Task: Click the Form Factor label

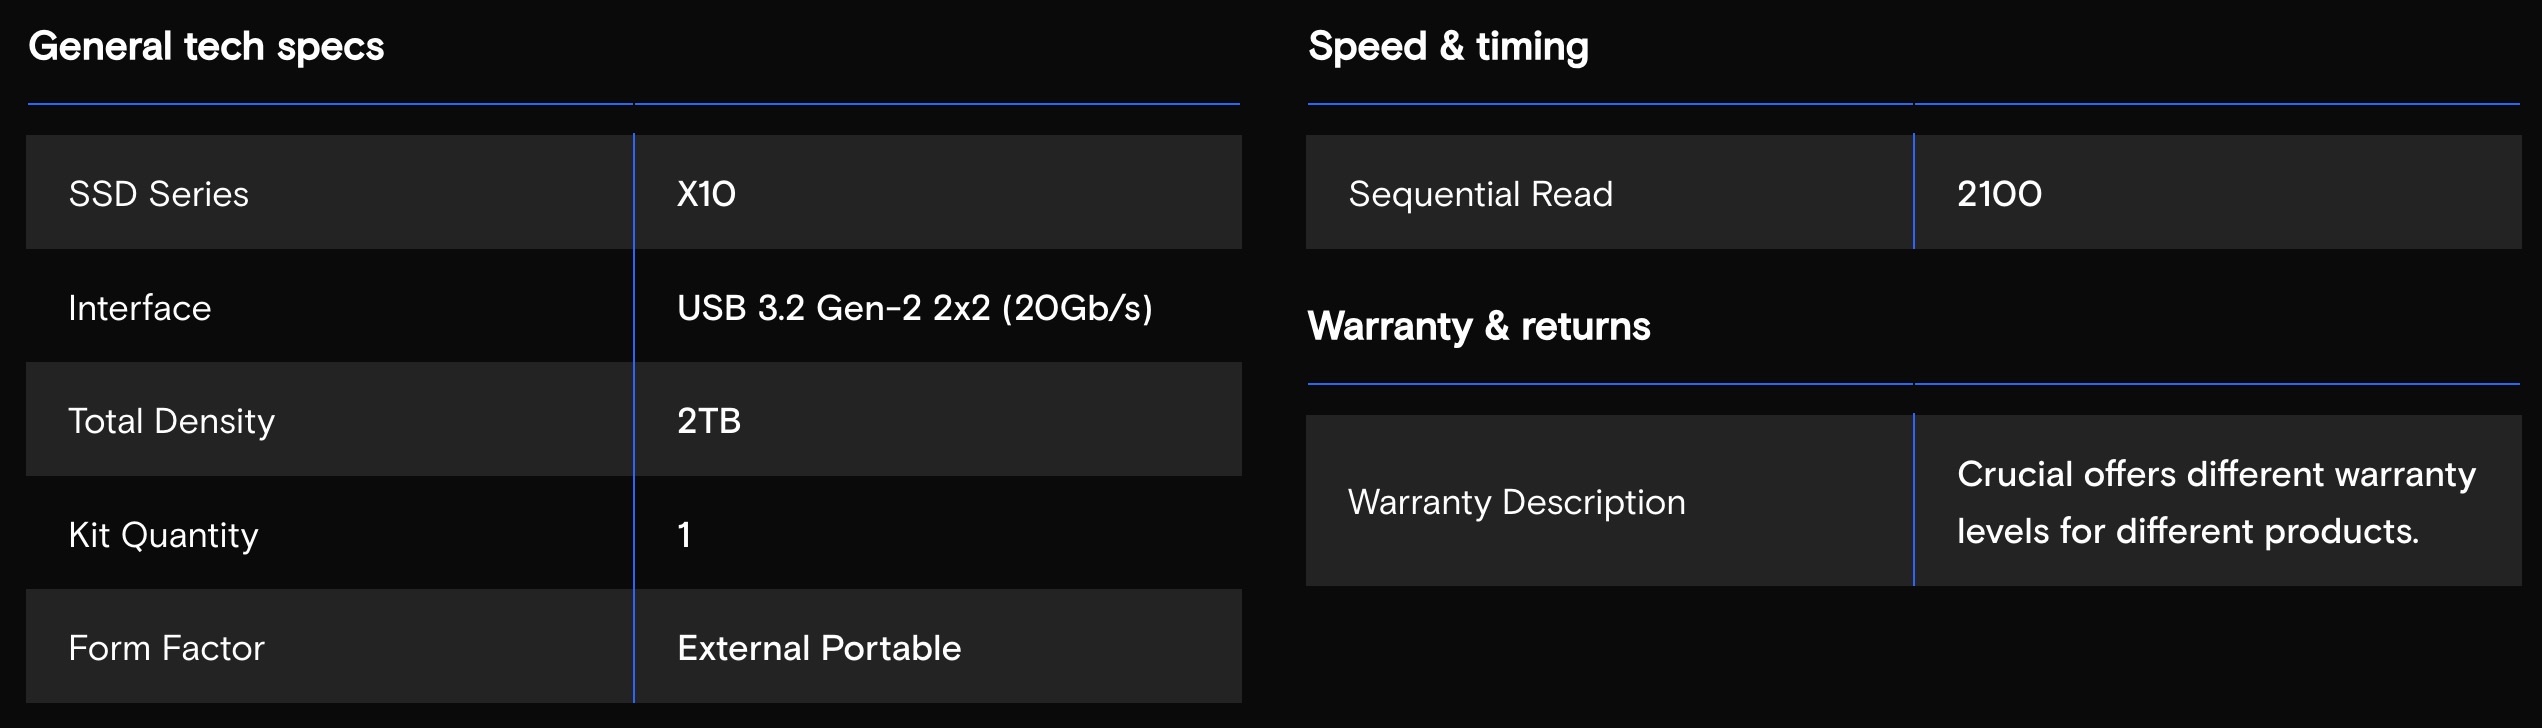Action: pyautogui.click(x=166, y=648)
